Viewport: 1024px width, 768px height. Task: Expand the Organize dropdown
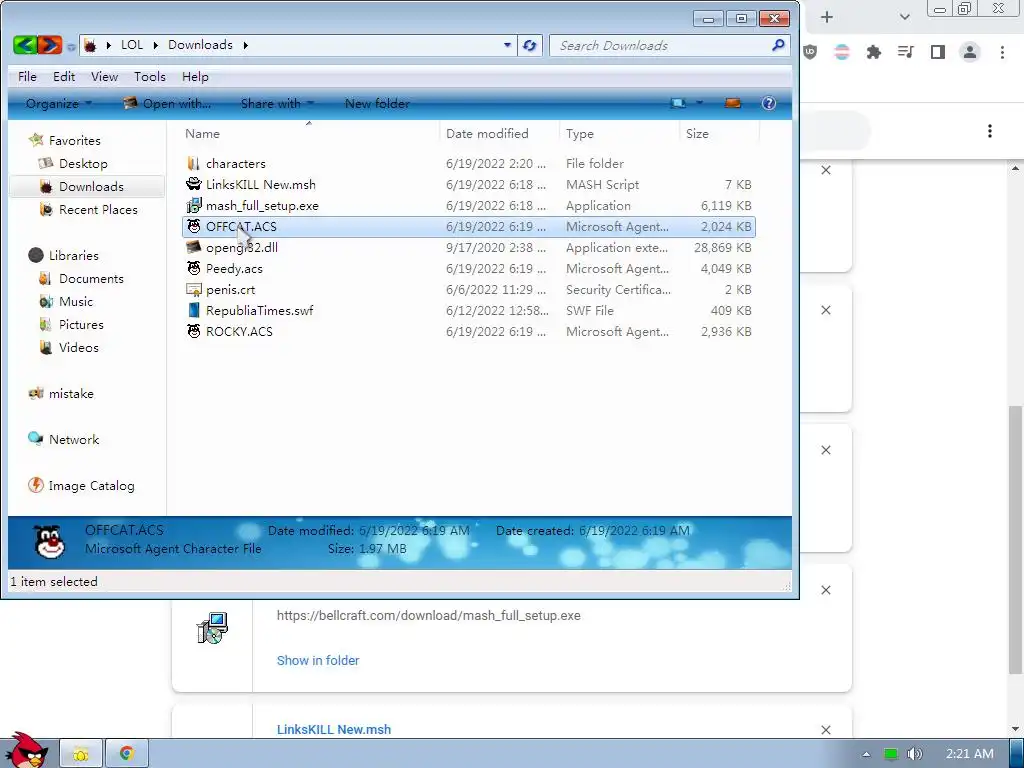tap(58, 103)
